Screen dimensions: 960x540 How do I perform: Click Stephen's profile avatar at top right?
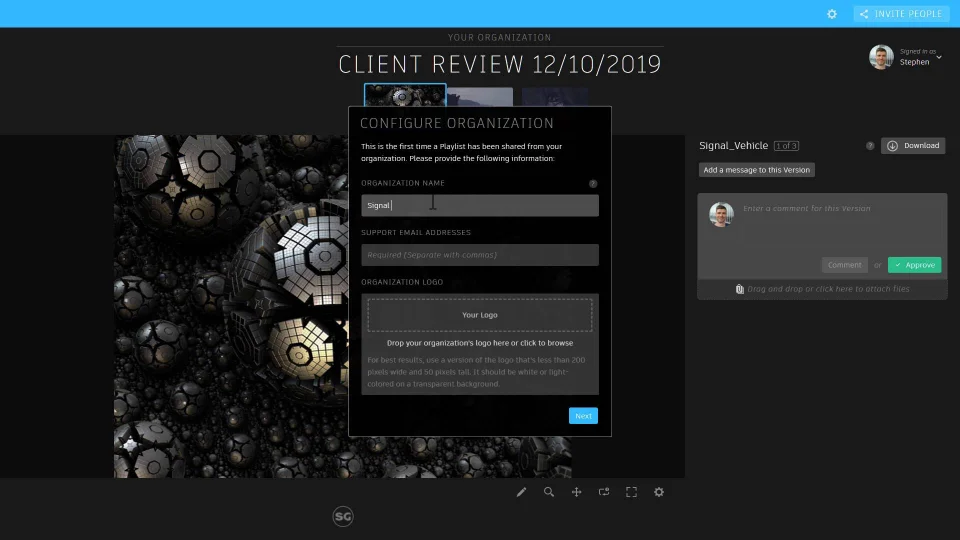point(881,57)
